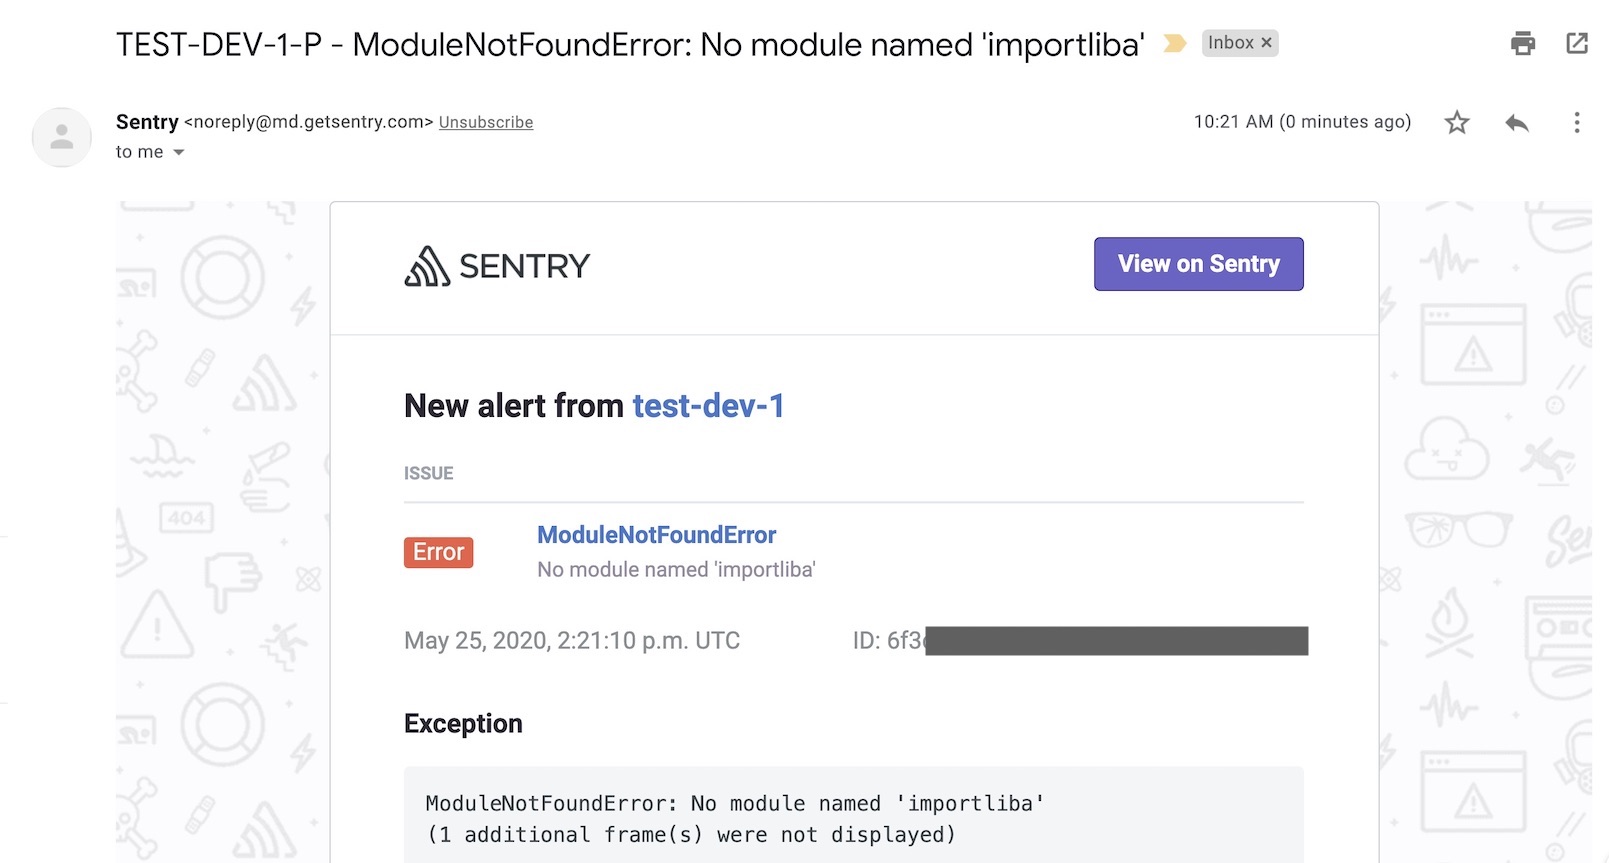
Task: Open the ModuleNotFoundError issue link
Action: 656,535
